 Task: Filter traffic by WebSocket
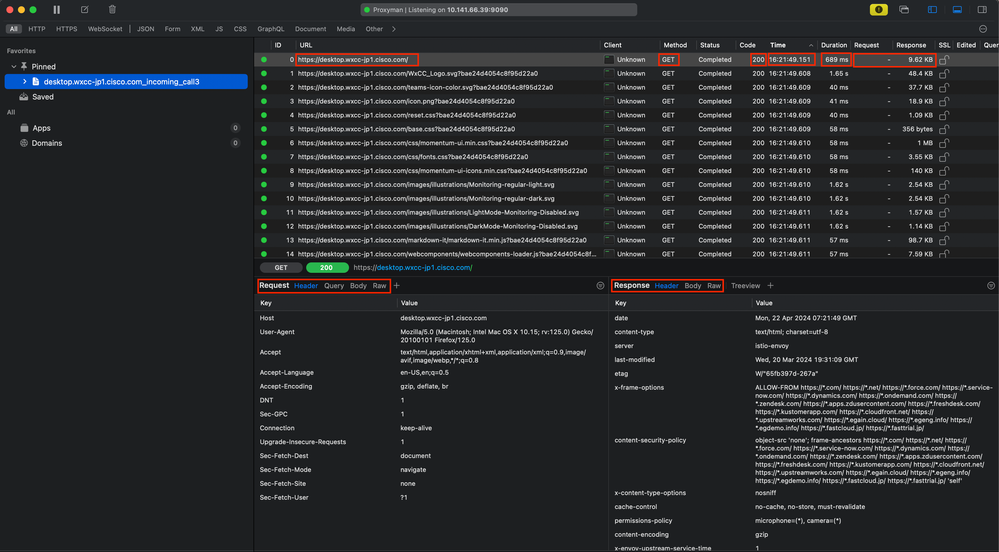click(x=105, y=29)
